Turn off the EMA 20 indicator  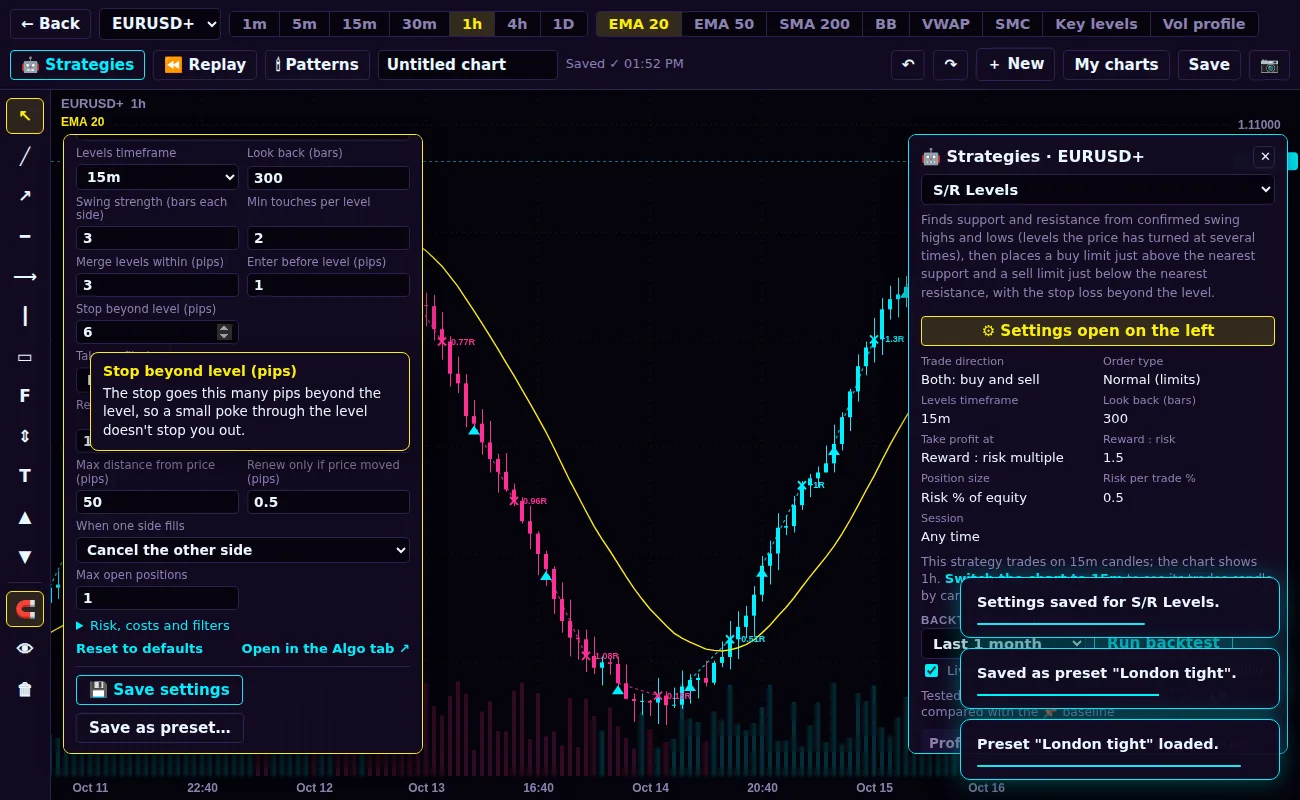point(639,24)
